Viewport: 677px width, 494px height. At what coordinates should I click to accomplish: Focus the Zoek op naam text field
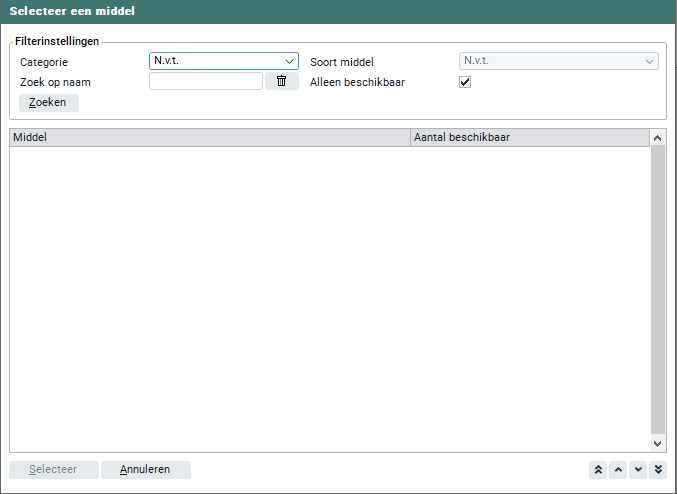(205, 82)
